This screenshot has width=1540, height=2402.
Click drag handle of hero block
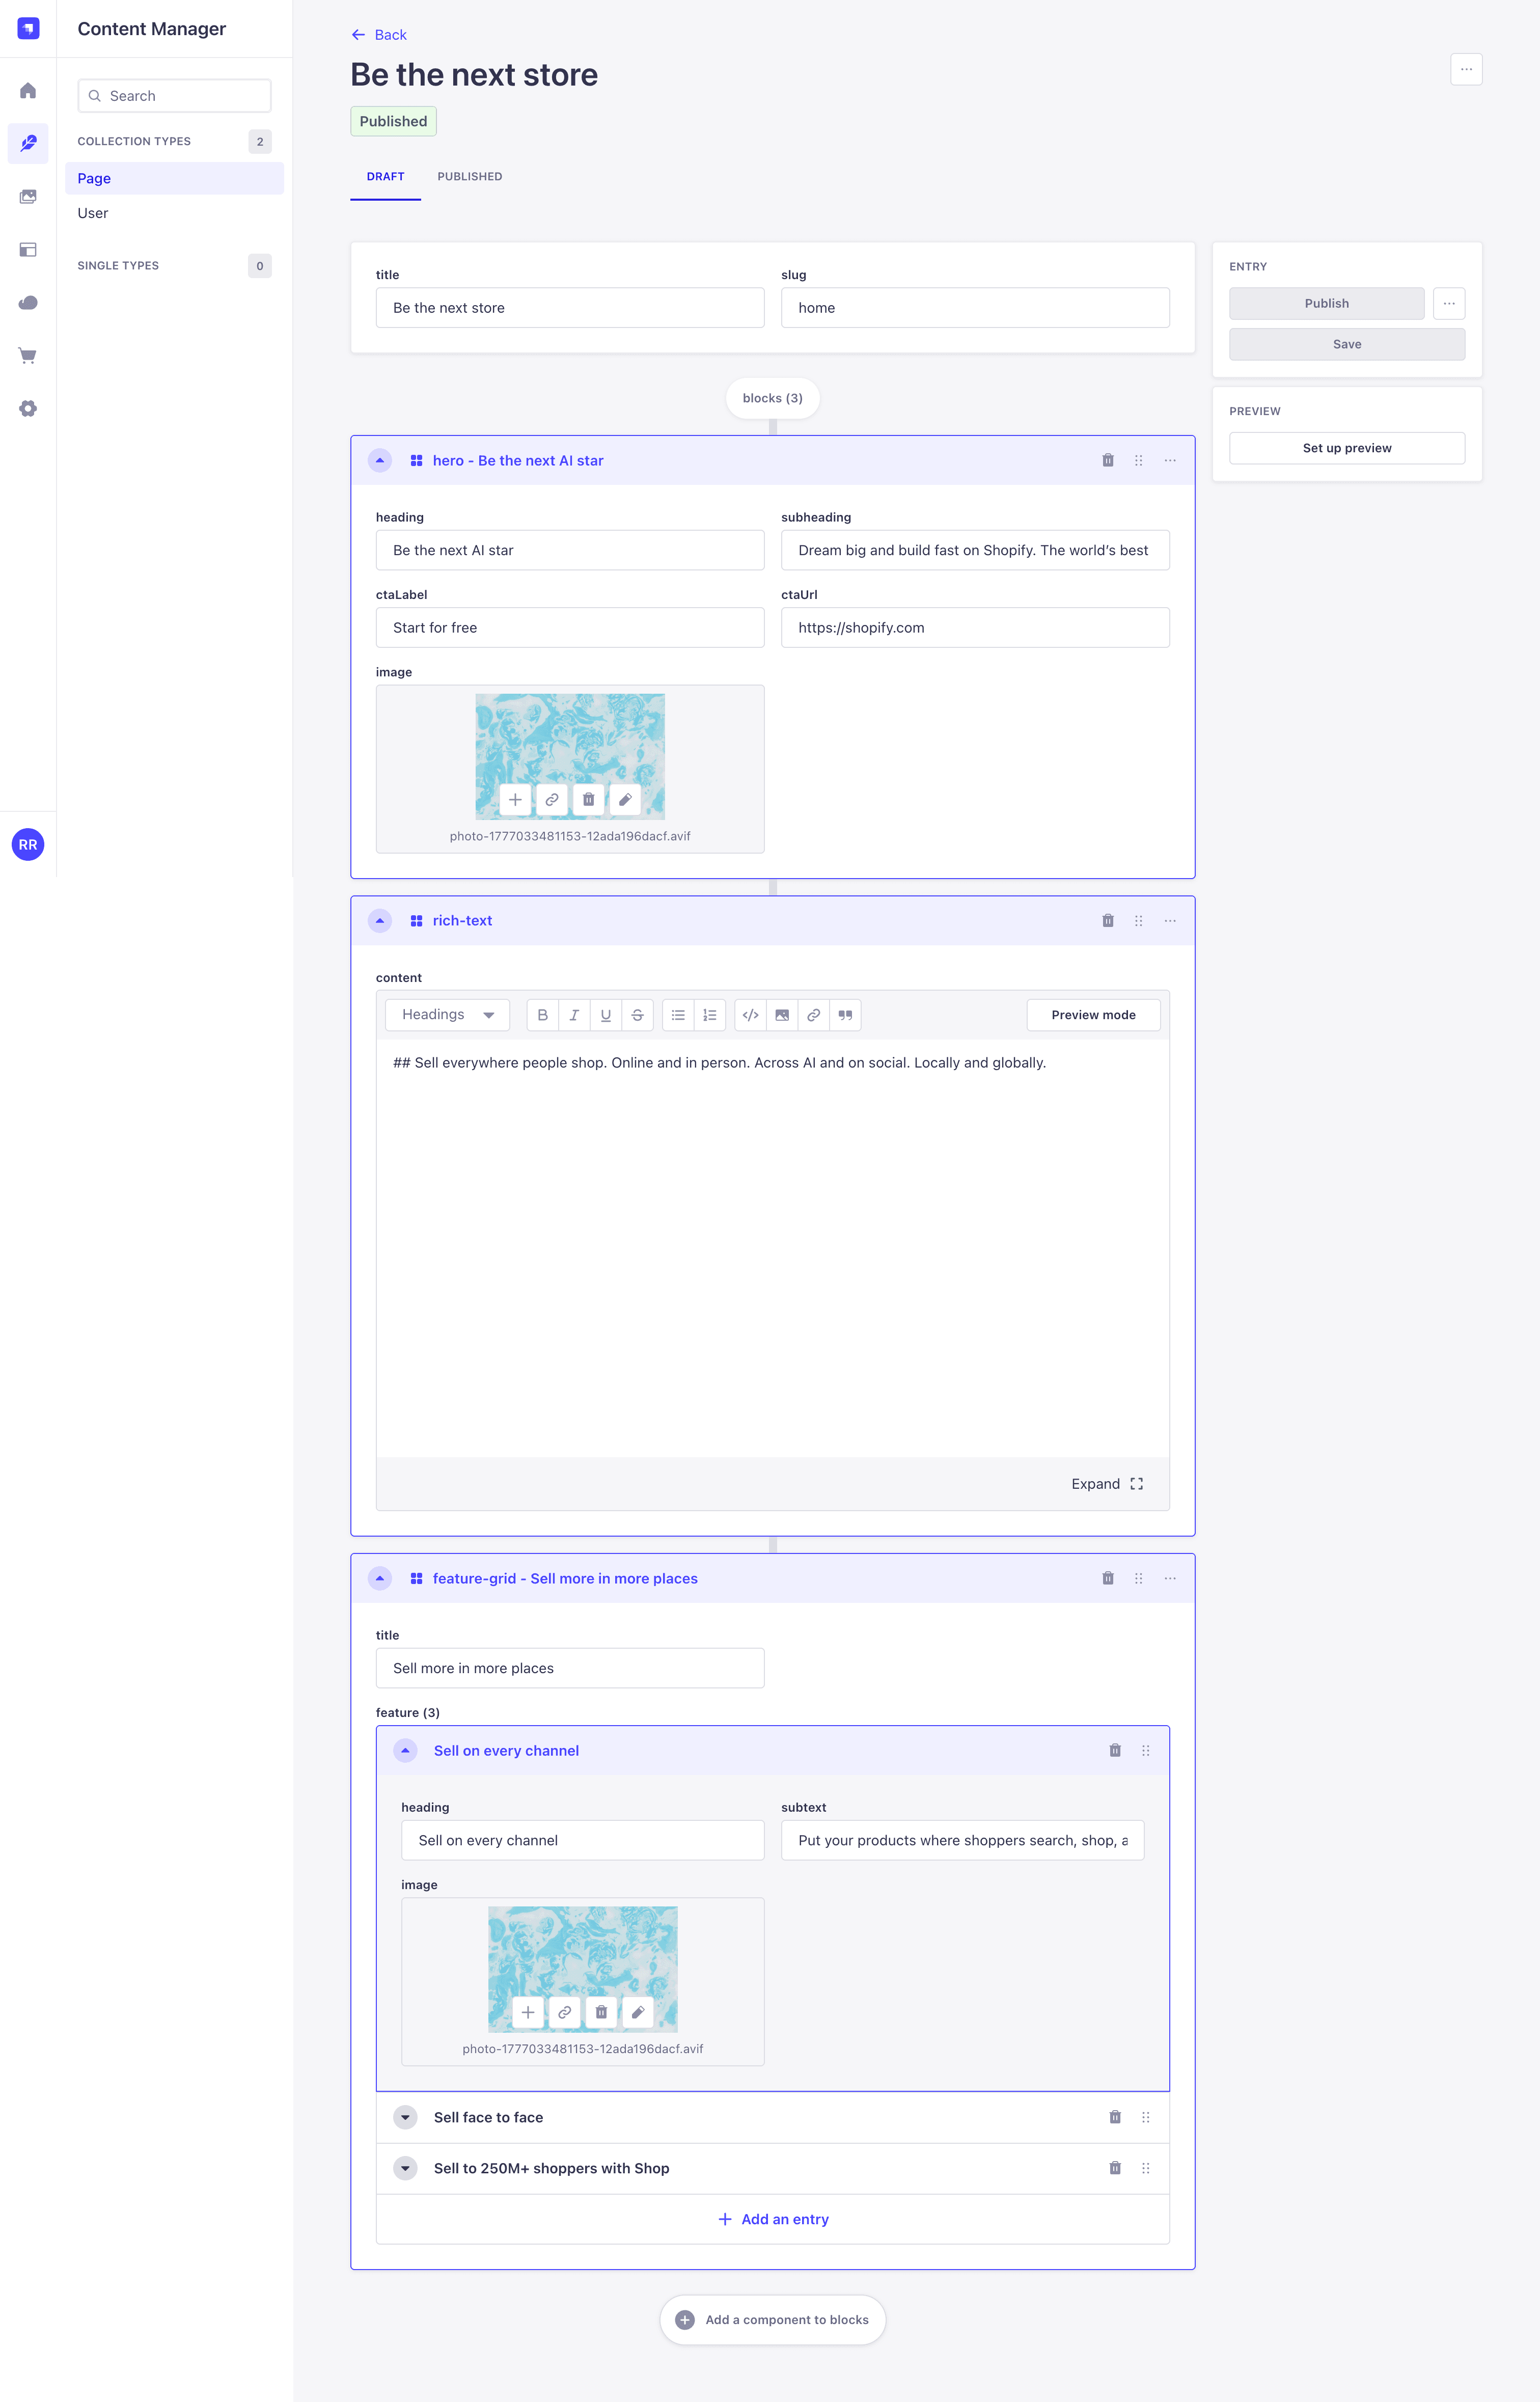1138,461
